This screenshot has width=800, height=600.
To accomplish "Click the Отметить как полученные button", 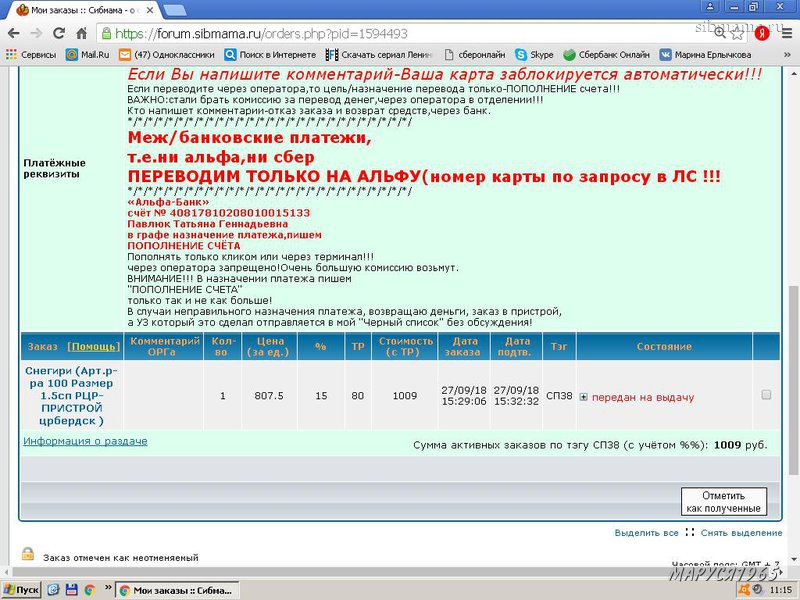I will [x=723, y=502].
